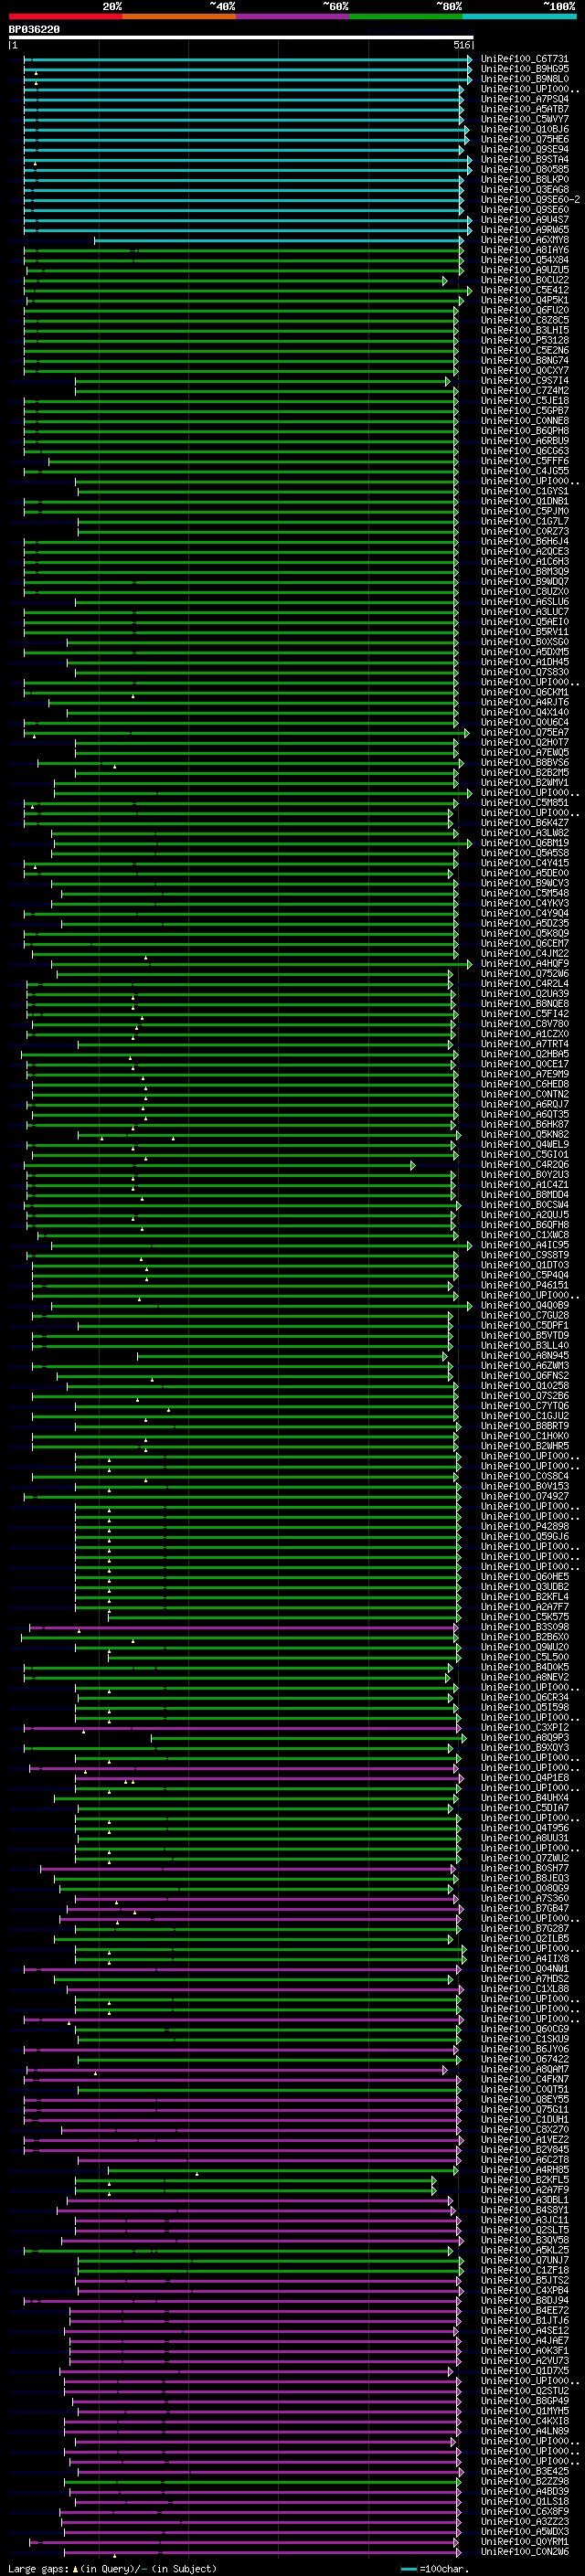Screen dimensions: 585x2576
Task: Select the UniRef100_O74927 label
Action: point(524,1497)
